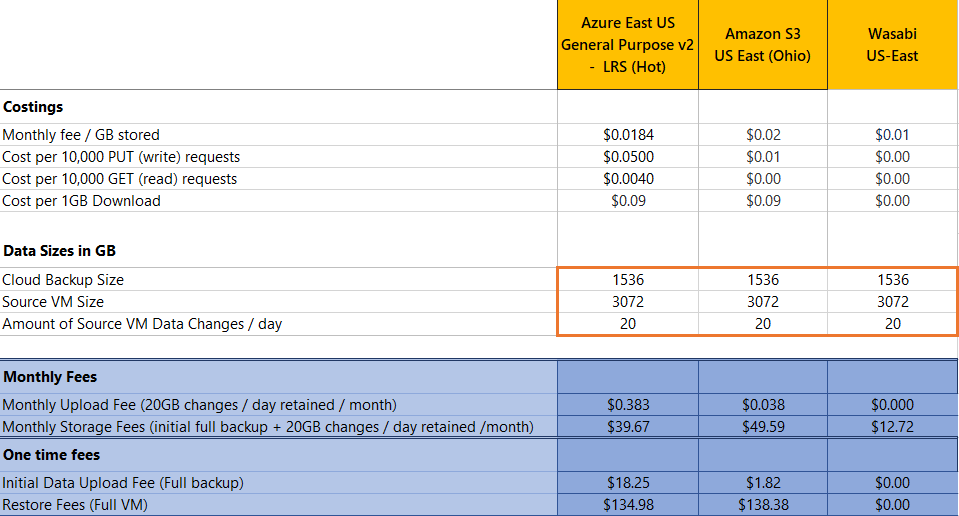Select Wasabi data changes per day cell

(x=892, y=323)
